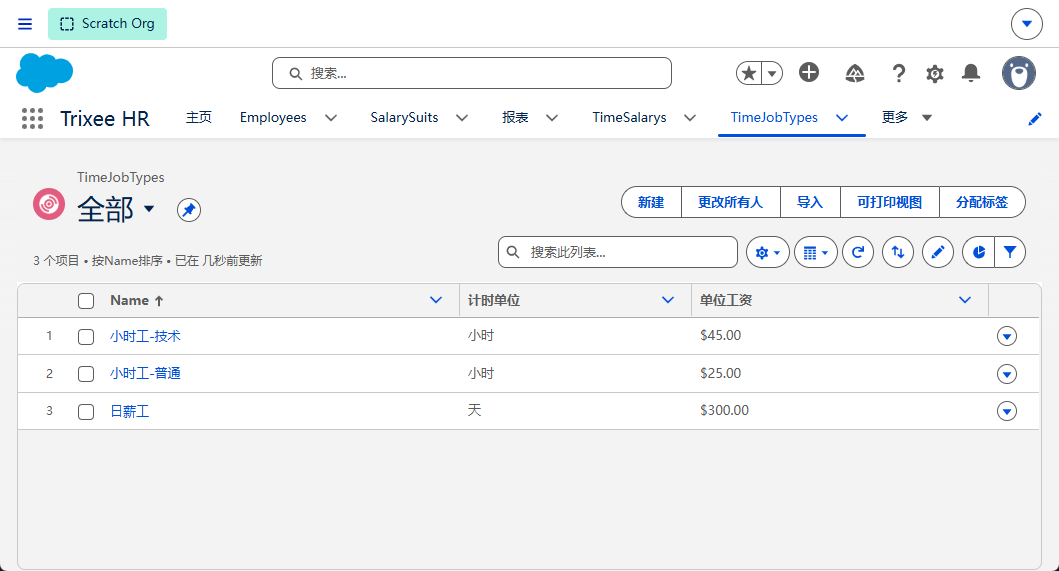The image size is (1059, 571).
Task: Refresh the list view
Action: coord(858,252)
